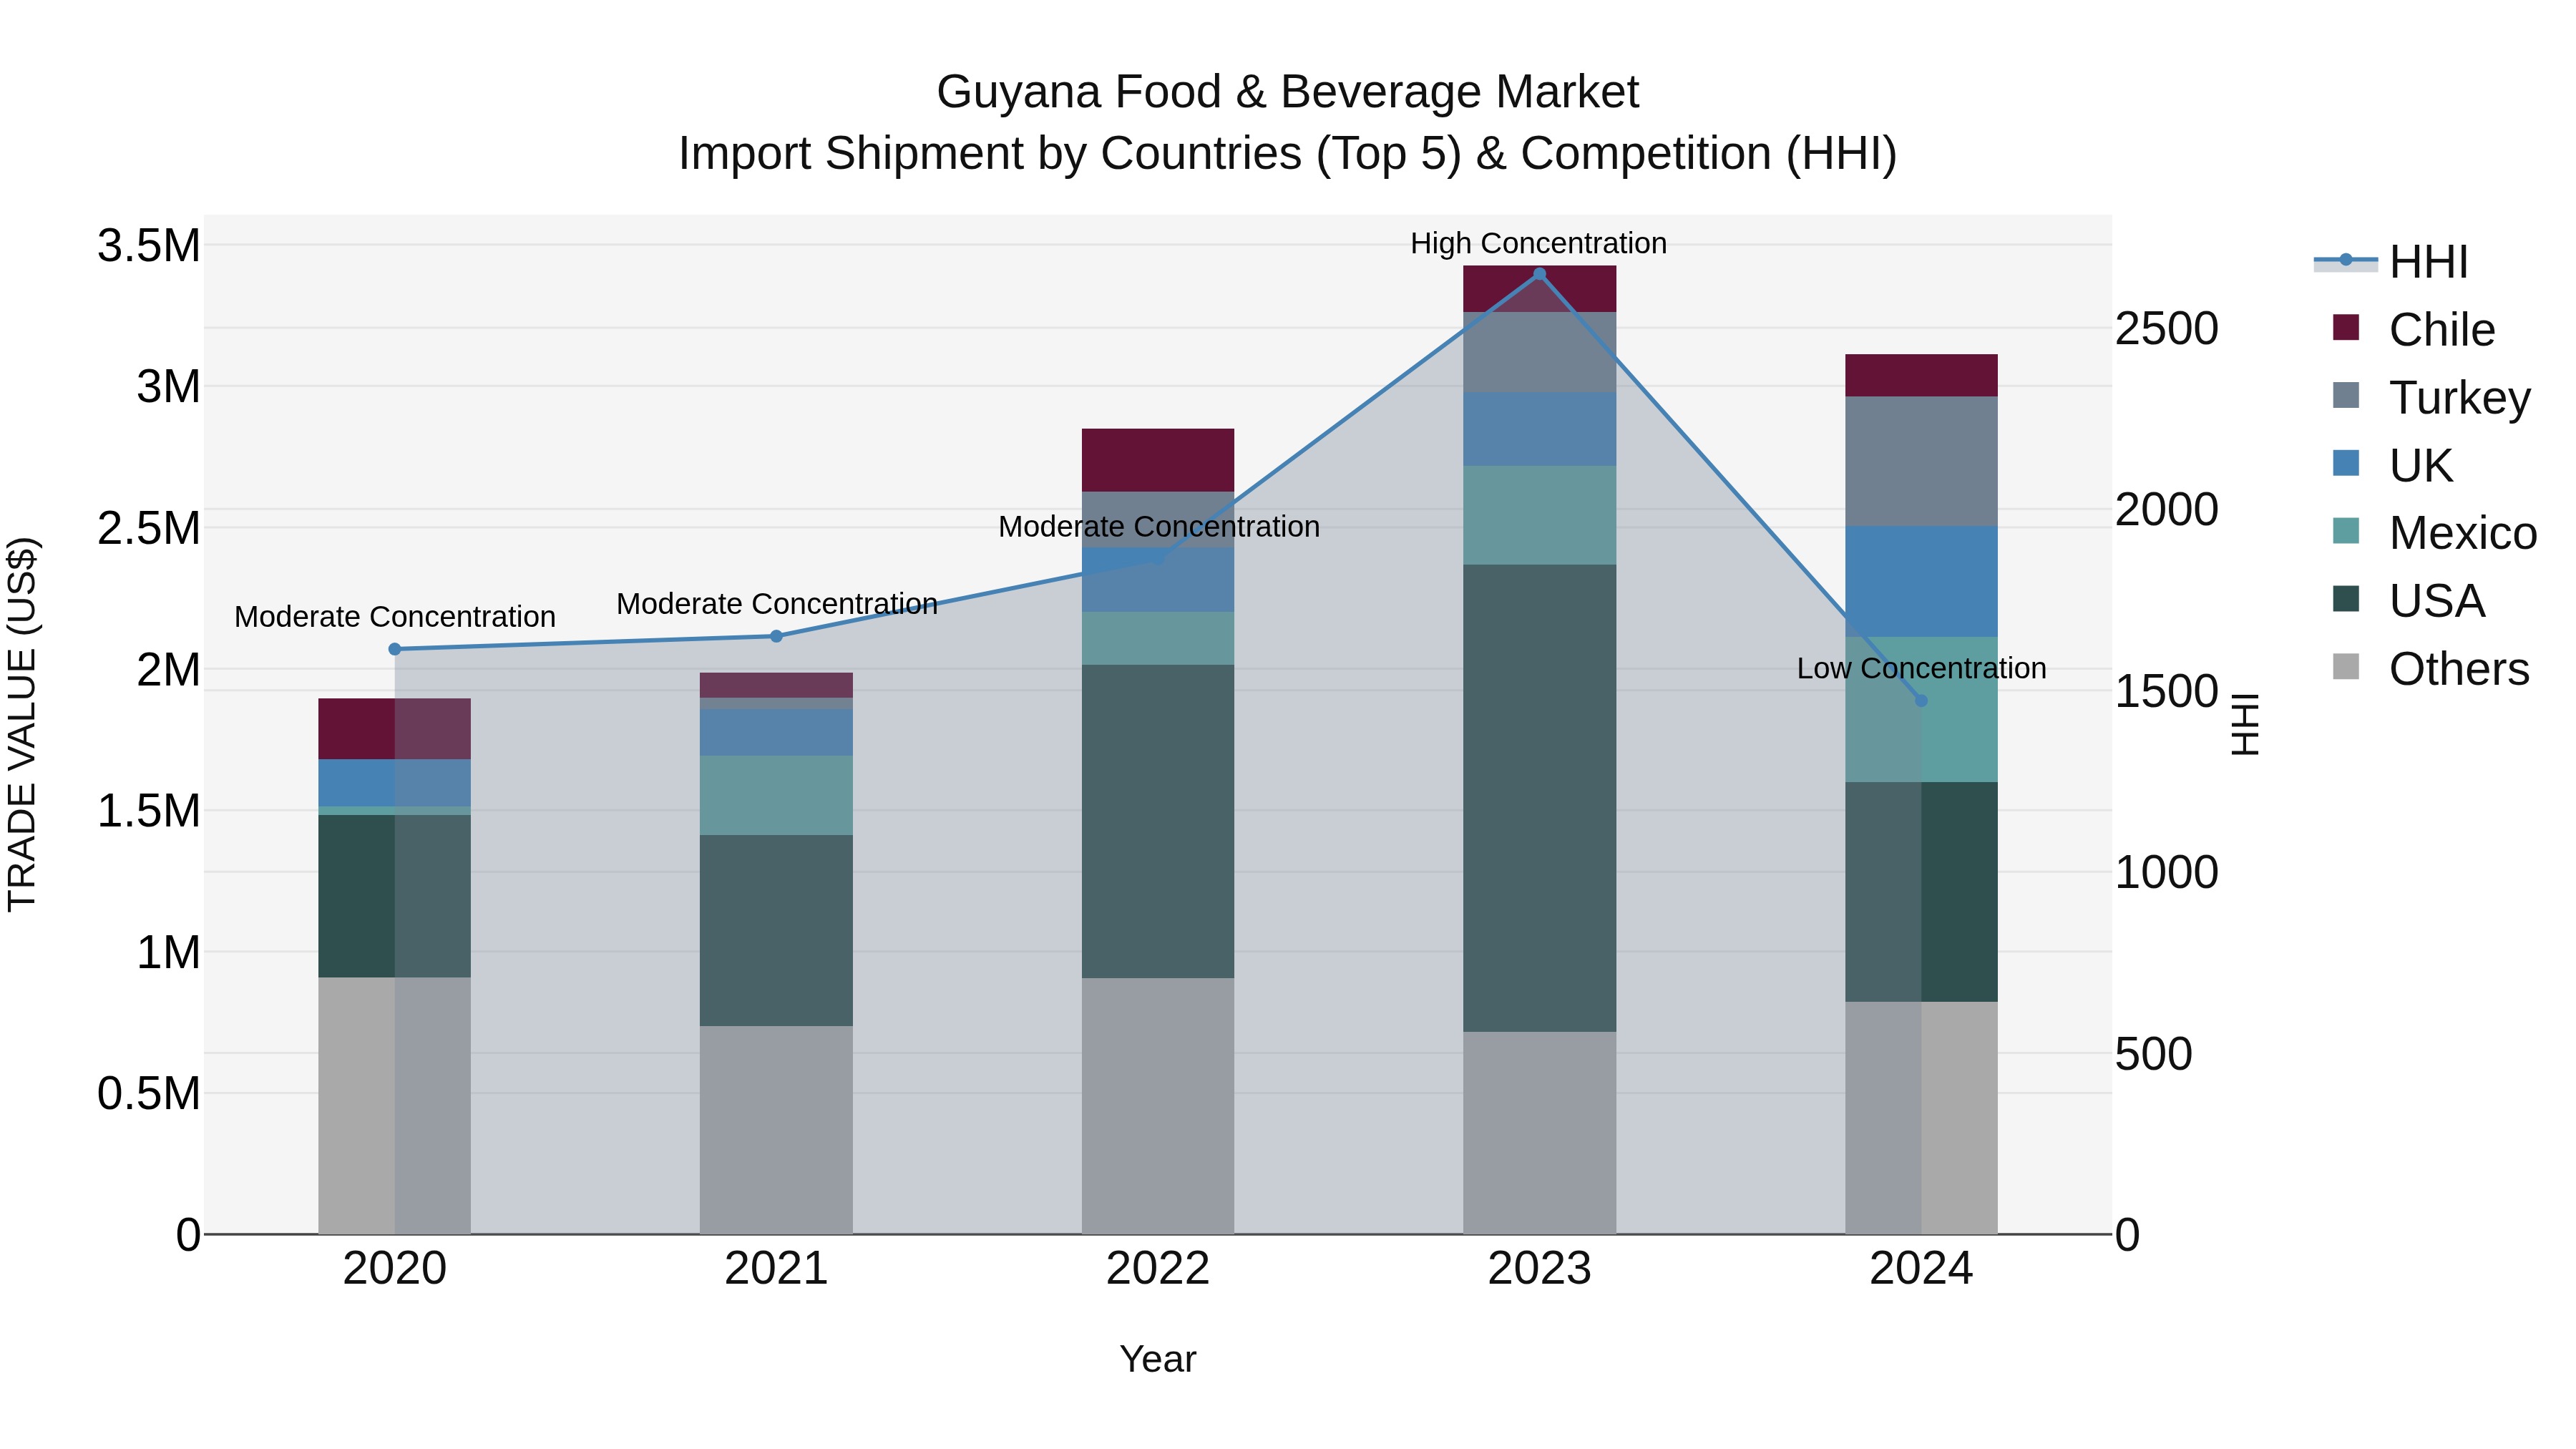Click the 2020 HHI line marker

(395, 649)
